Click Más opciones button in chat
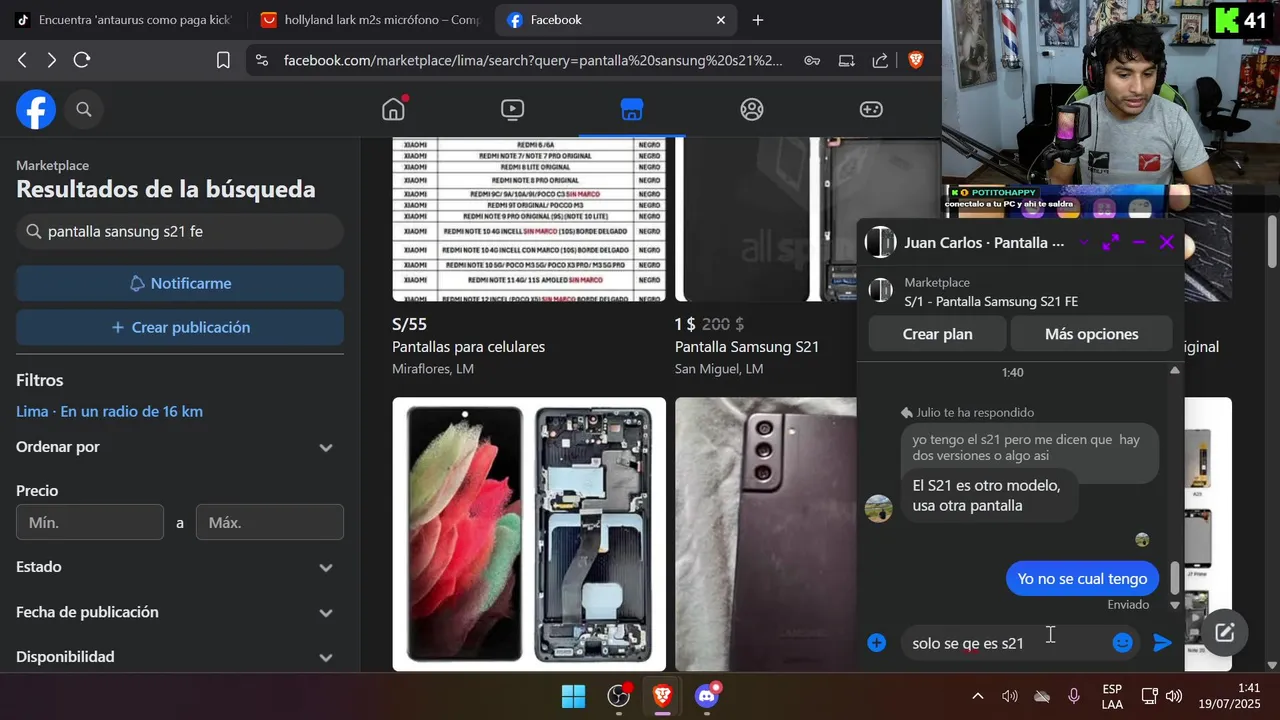 [1092, 334]
